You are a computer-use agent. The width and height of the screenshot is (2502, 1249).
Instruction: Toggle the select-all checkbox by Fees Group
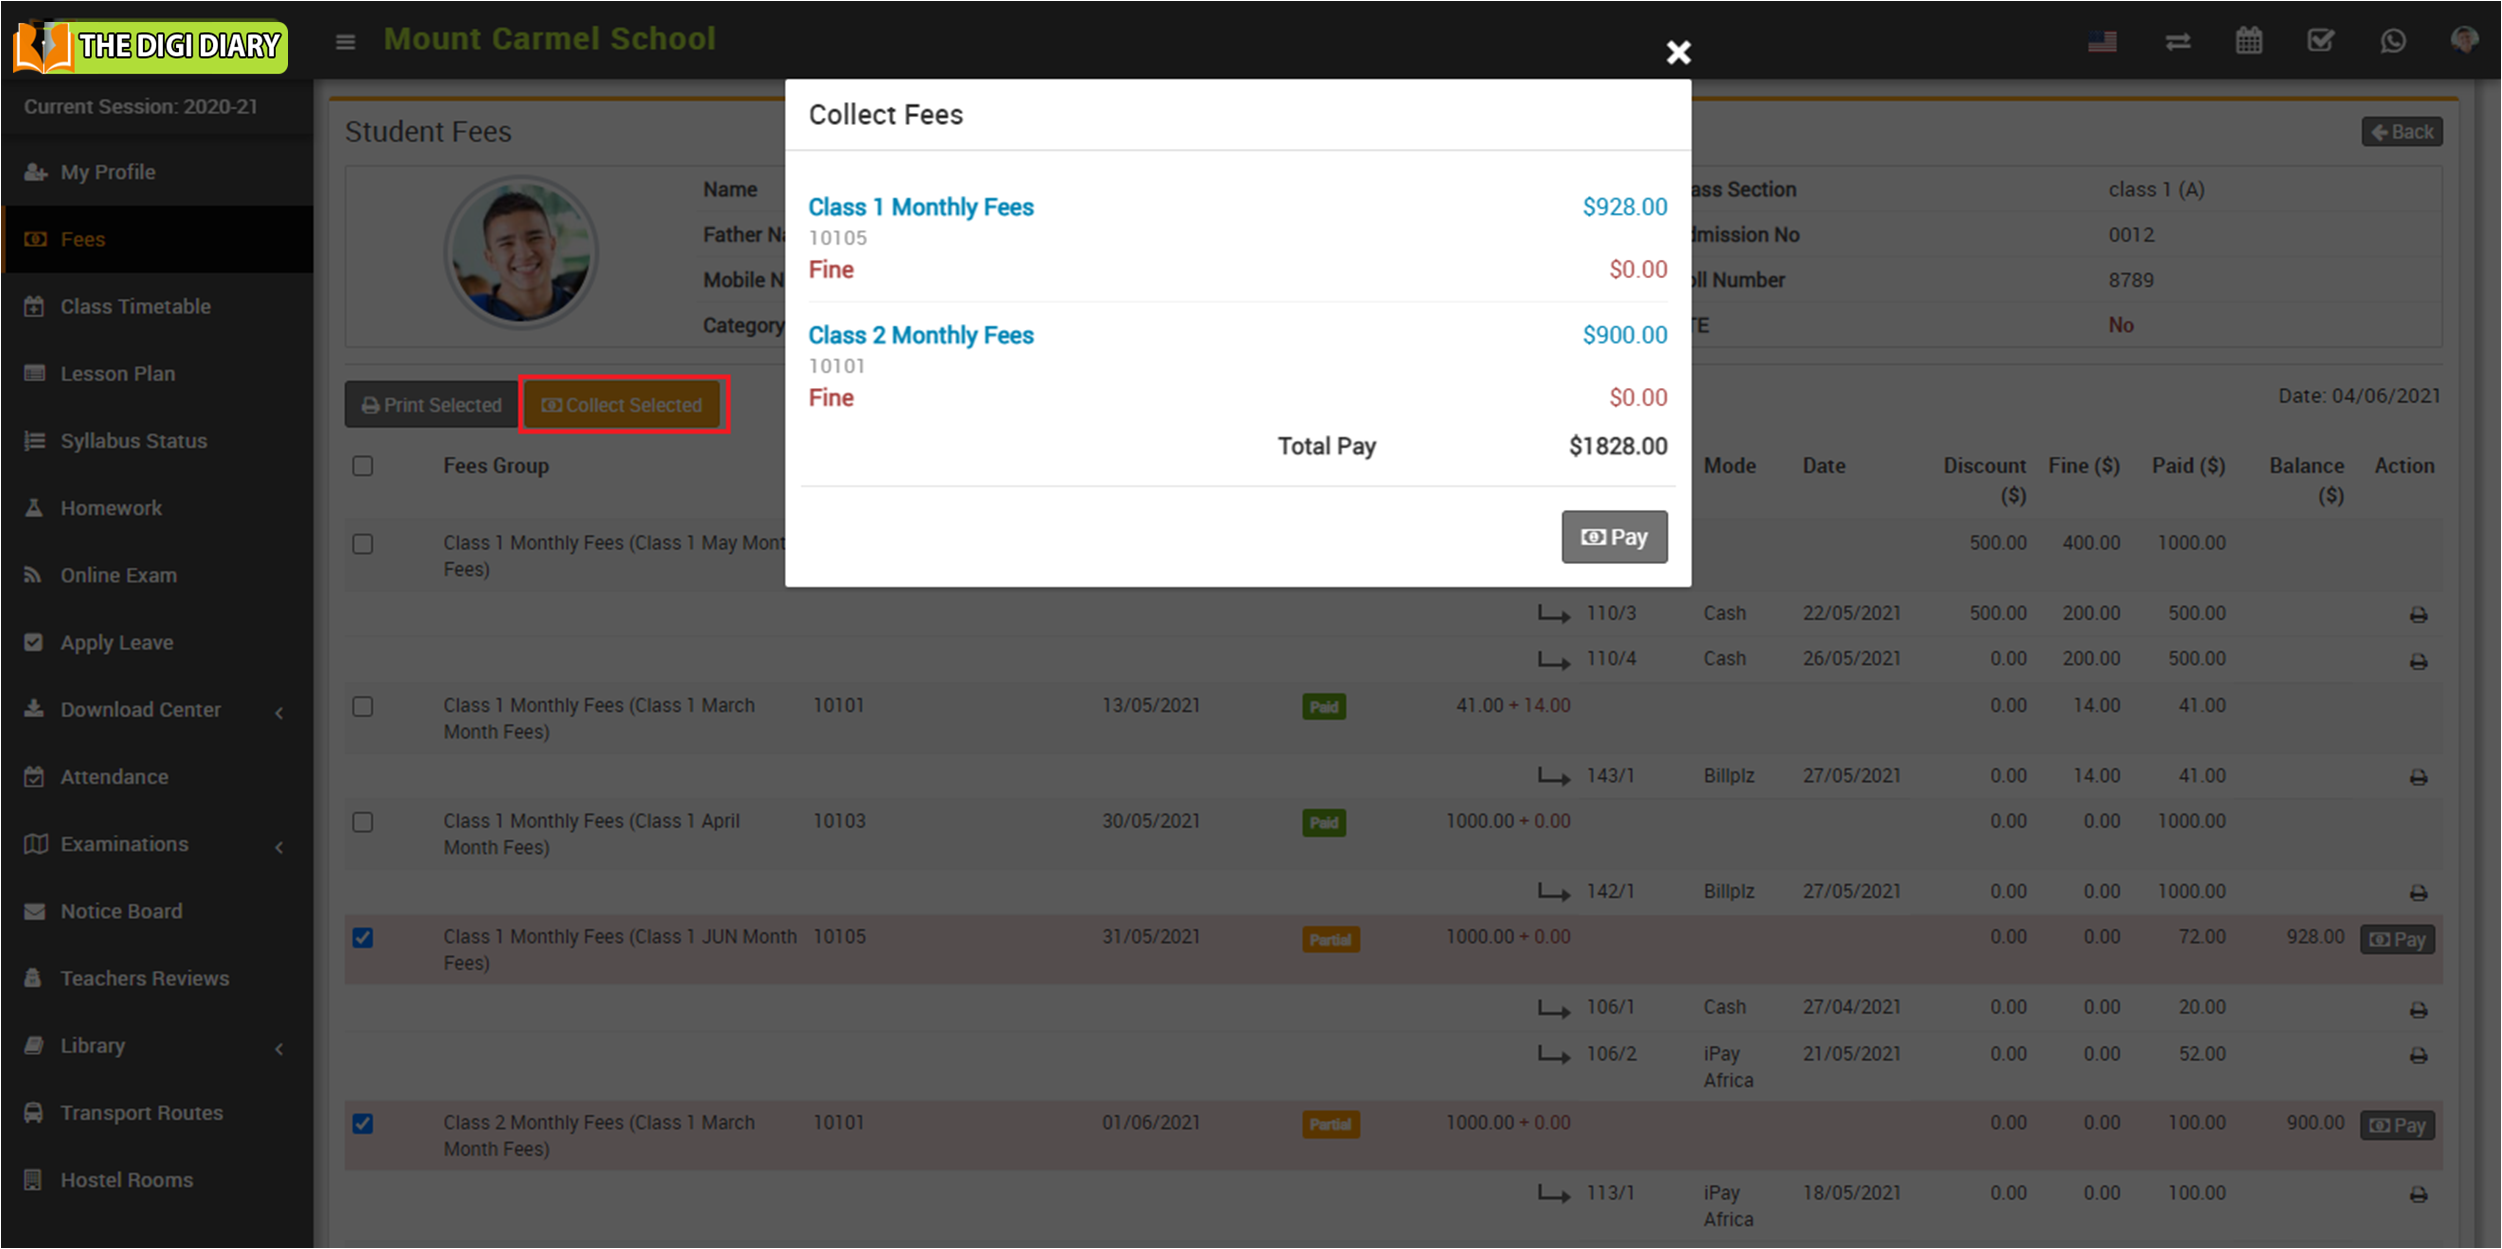tap(363, 466)
